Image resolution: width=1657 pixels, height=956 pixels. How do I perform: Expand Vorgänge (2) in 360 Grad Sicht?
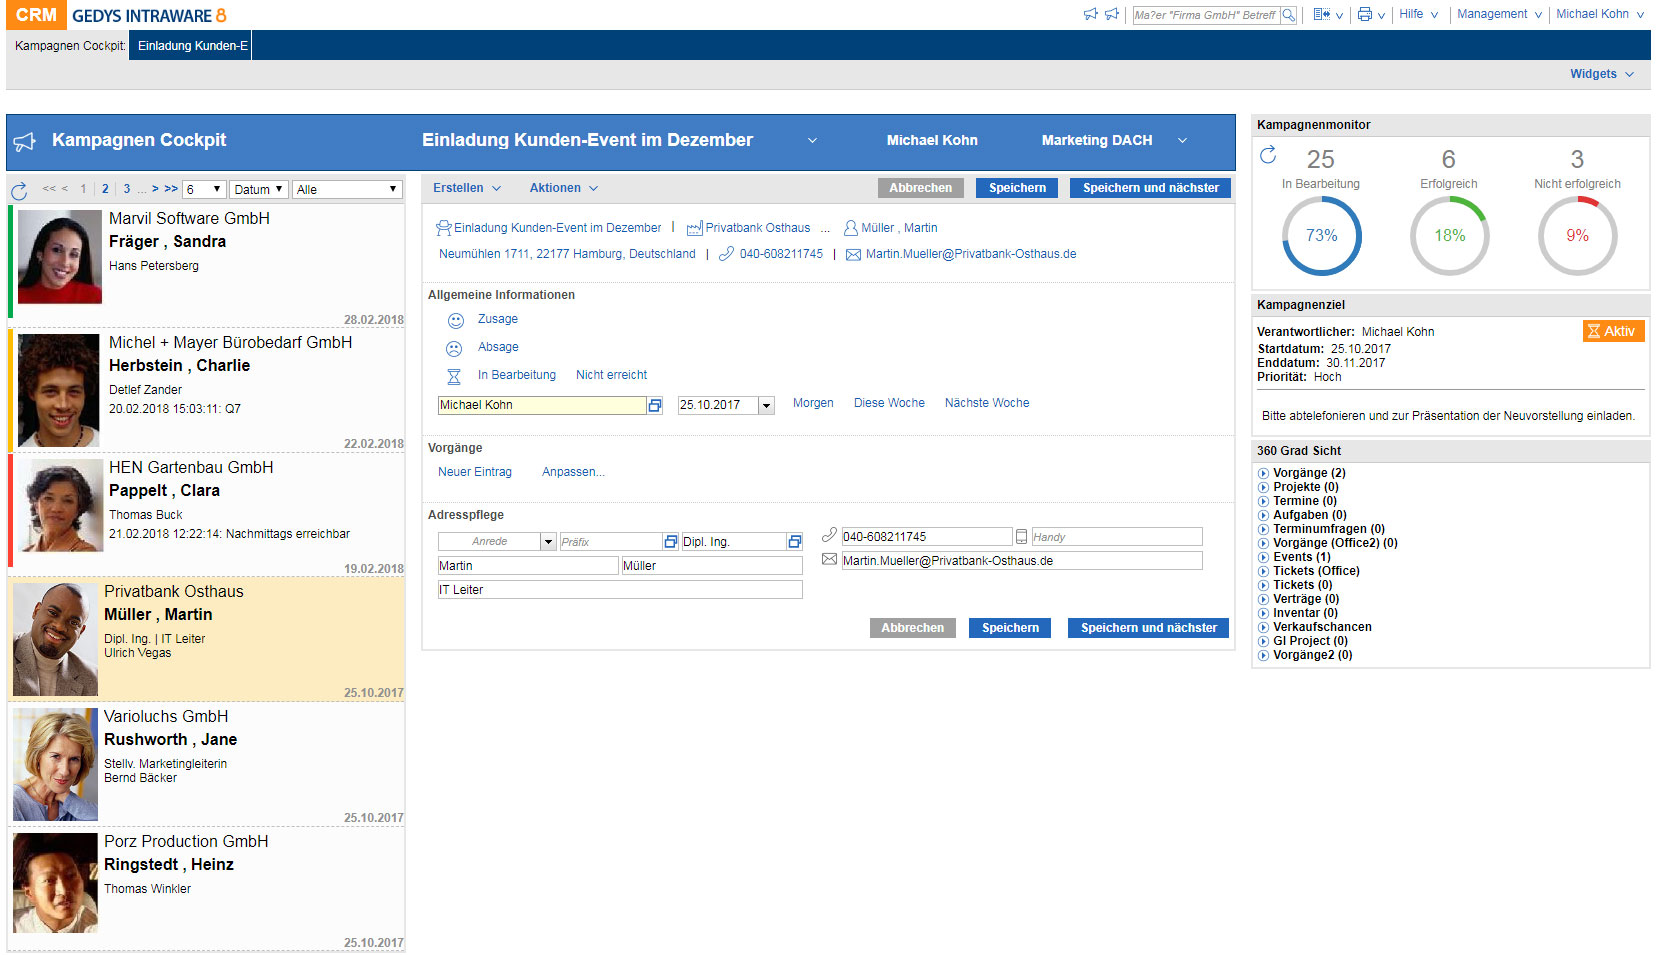tap(1263, 474)
